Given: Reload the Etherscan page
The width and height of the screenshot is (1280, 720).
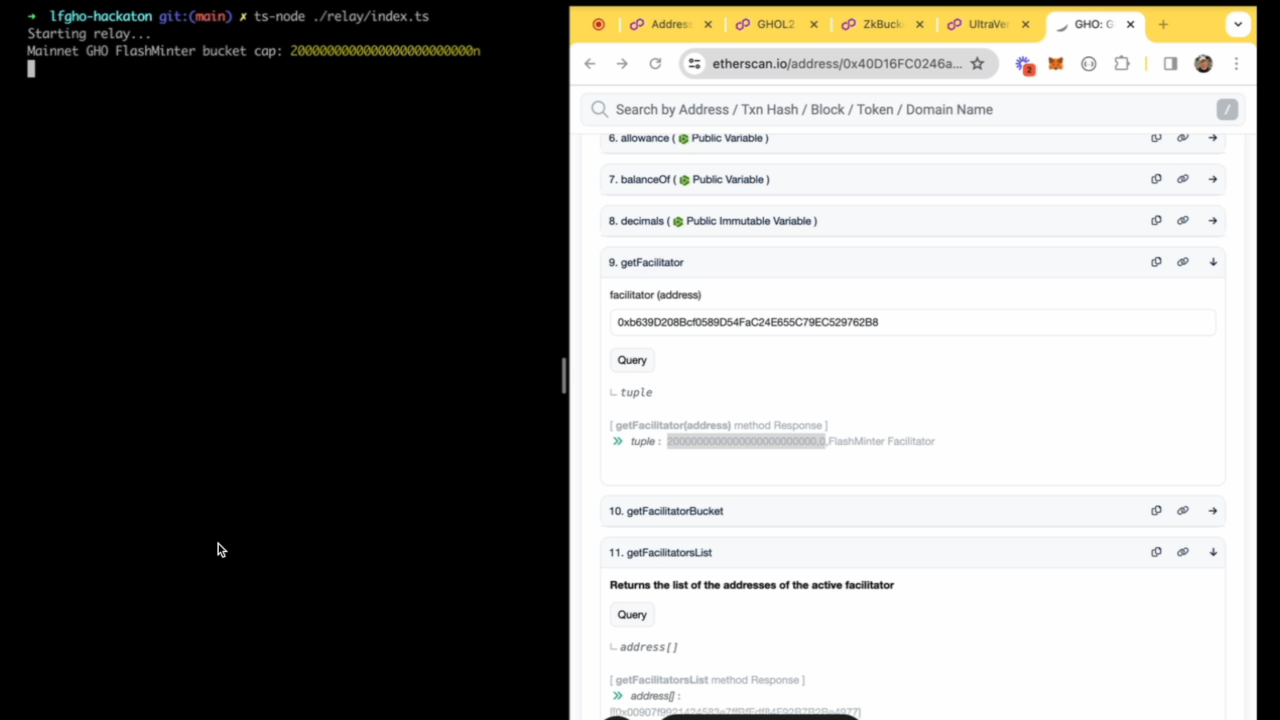Looking at the screenshot, I should 655,64.
